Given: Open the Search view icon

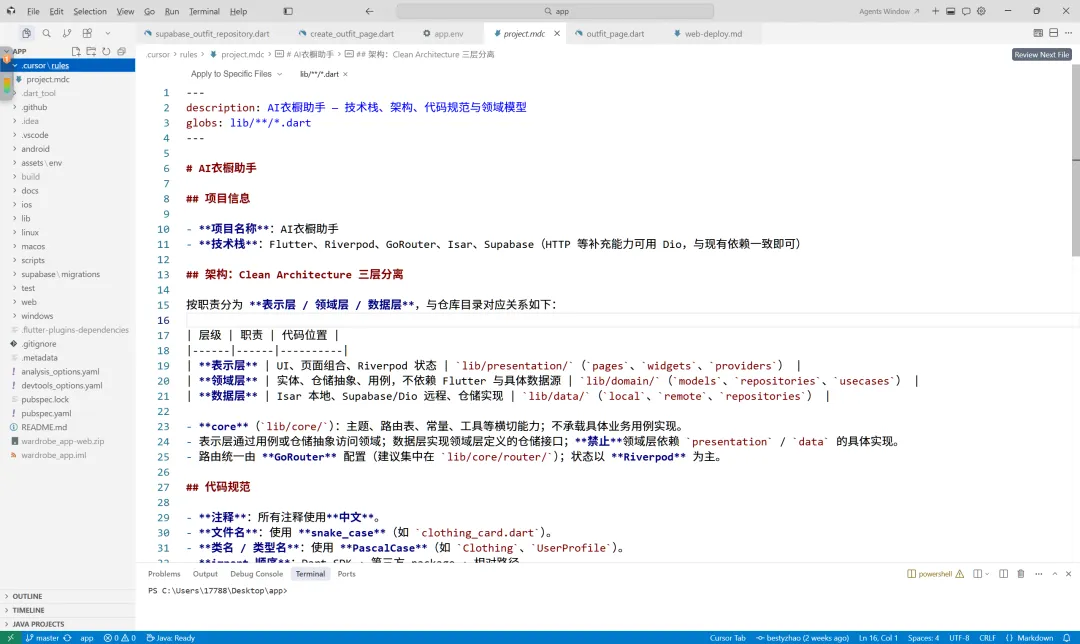Looking at the screenshot, I should (x=46, y=33).
